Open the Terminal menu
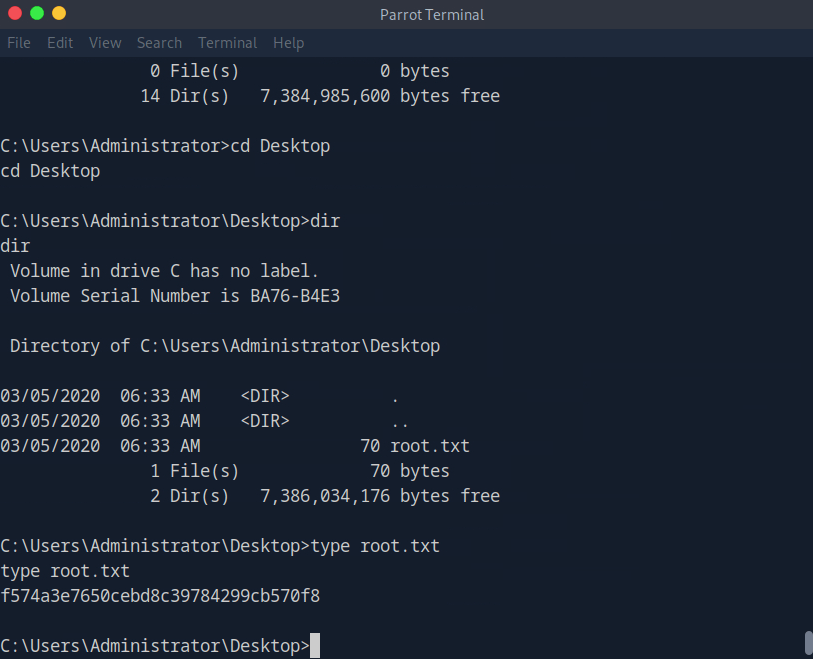Screen dimensions: 813x659 coord(227,43)
